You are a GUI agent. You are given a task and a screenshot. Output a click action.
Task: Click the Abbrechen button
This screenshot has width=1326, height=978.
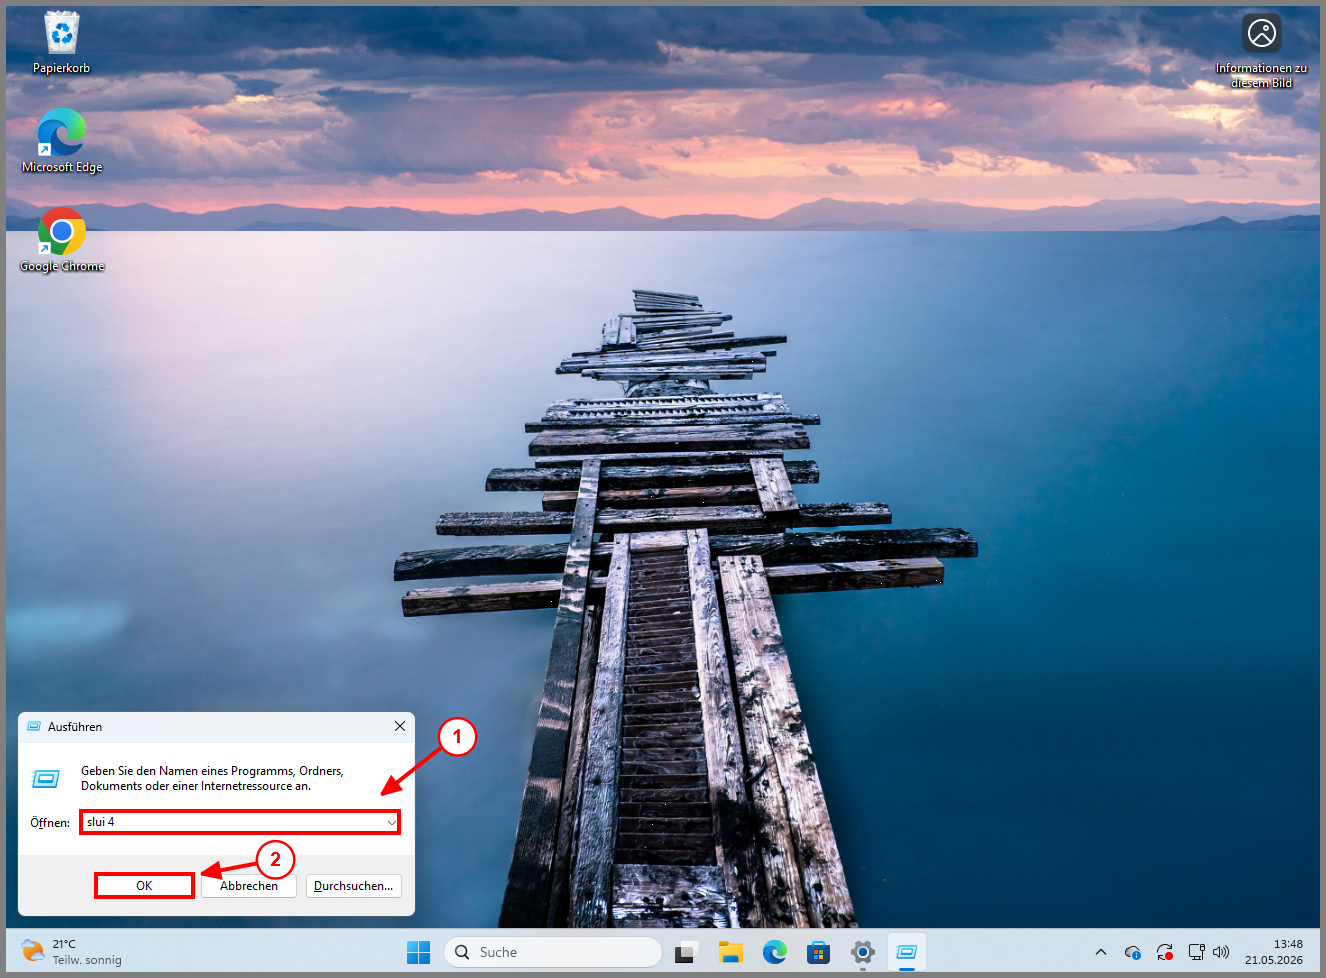coord(249,886)
